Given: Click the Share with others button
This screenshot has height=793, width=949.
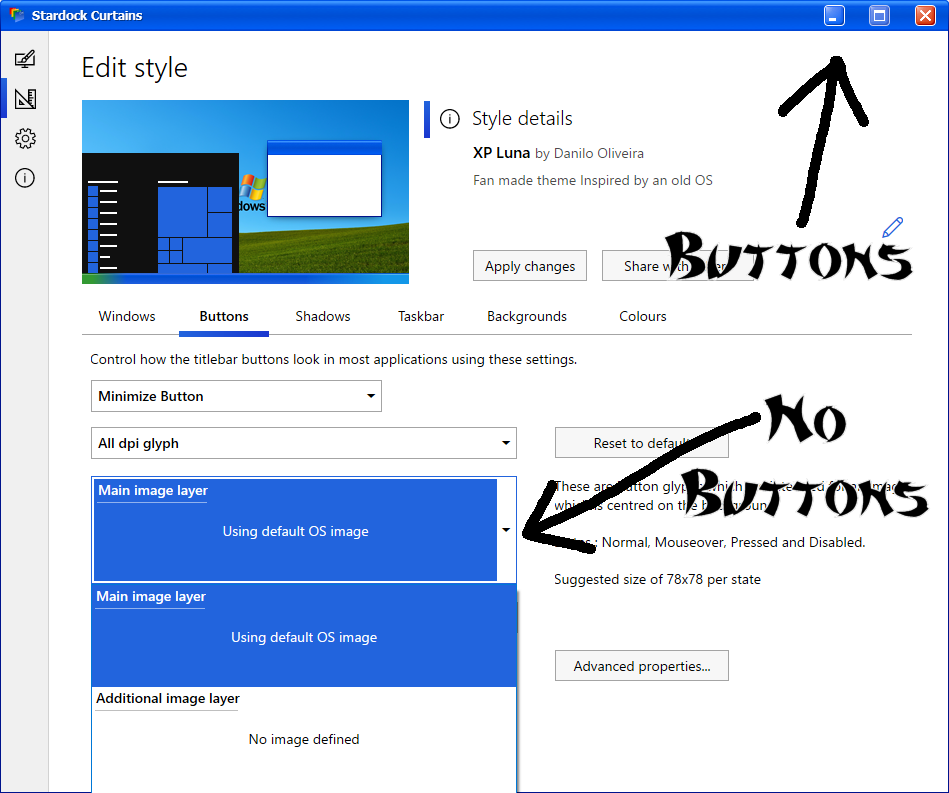Looking at the screenshot, I should (x=678, y=266).
